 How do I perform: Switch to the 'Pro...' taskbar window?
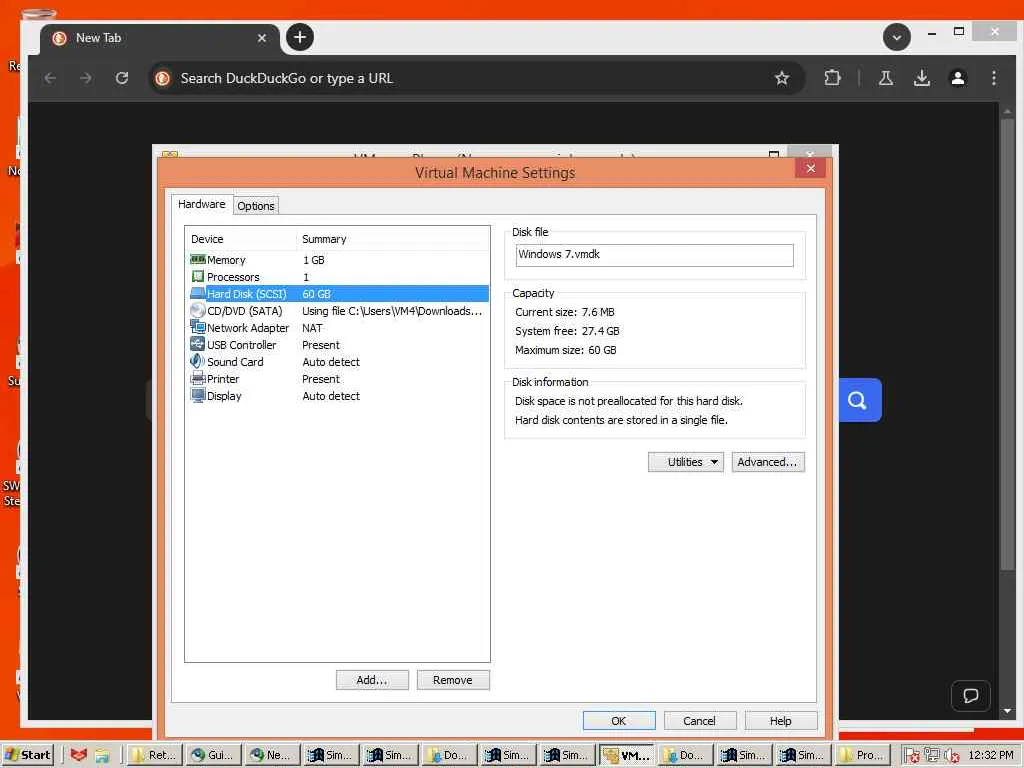(862, 755)
